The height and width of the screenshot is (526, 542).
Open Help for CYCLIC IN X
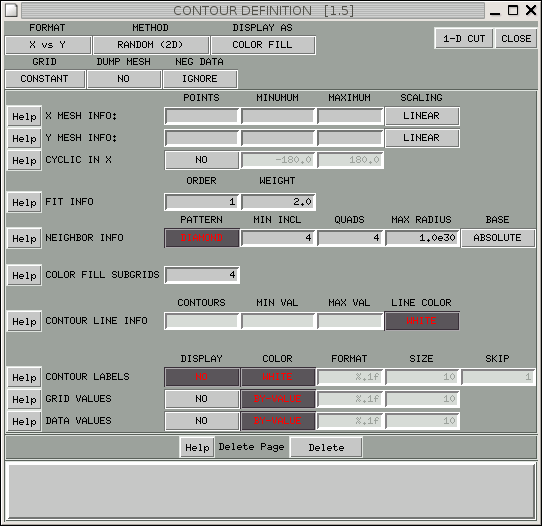tap(24, 160)
